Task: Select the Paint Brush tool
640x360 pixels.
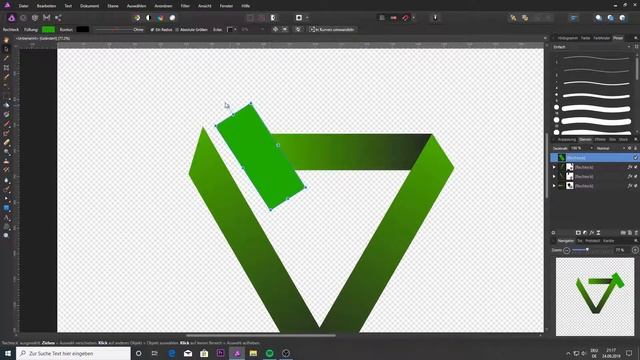Action: click(6, 124)
